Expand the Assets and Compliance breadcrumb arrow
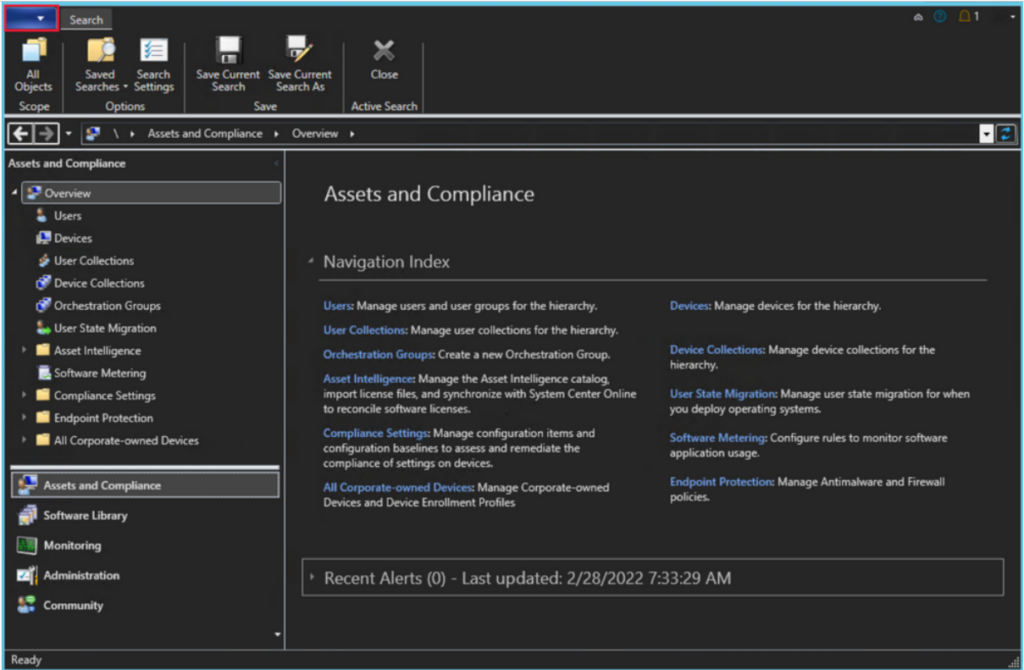 (276, 134)
